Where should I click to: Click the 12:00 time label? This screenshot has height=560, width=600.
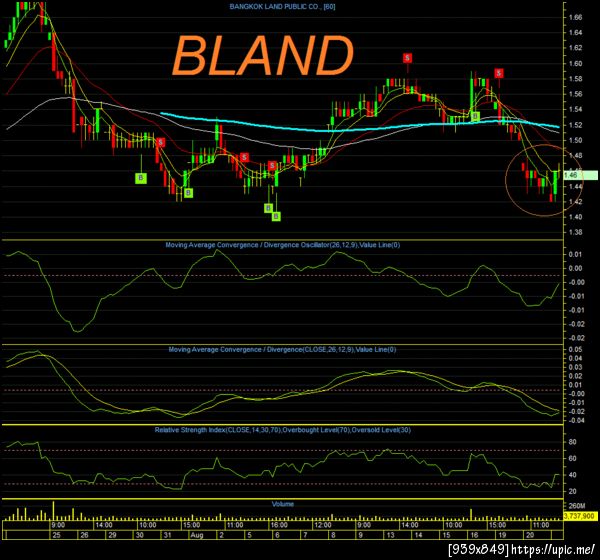tap(323, 525)
